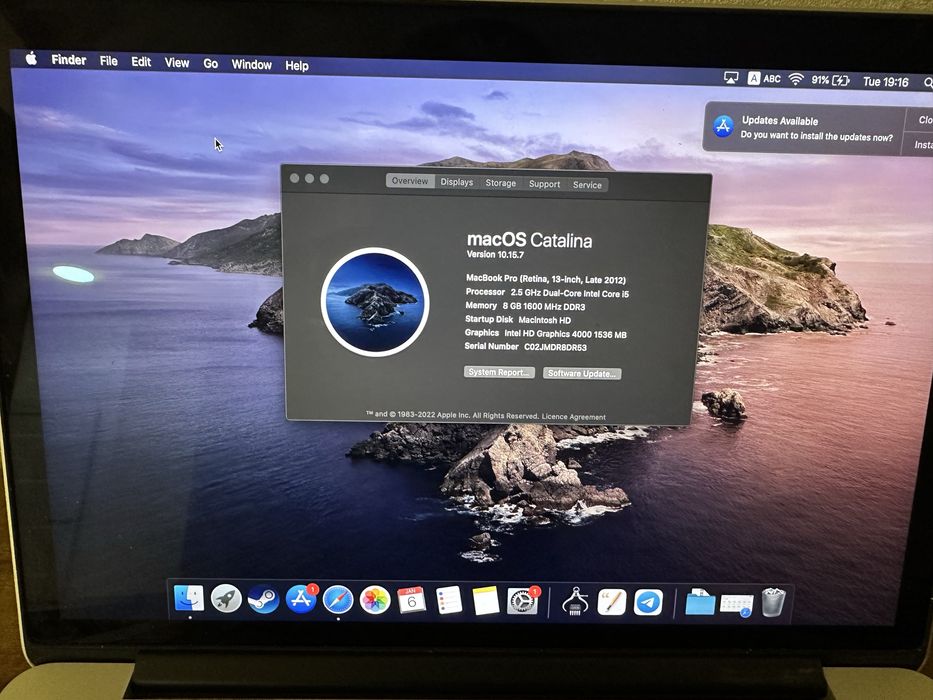Open Reminders from the Dock

coord(449,601)
